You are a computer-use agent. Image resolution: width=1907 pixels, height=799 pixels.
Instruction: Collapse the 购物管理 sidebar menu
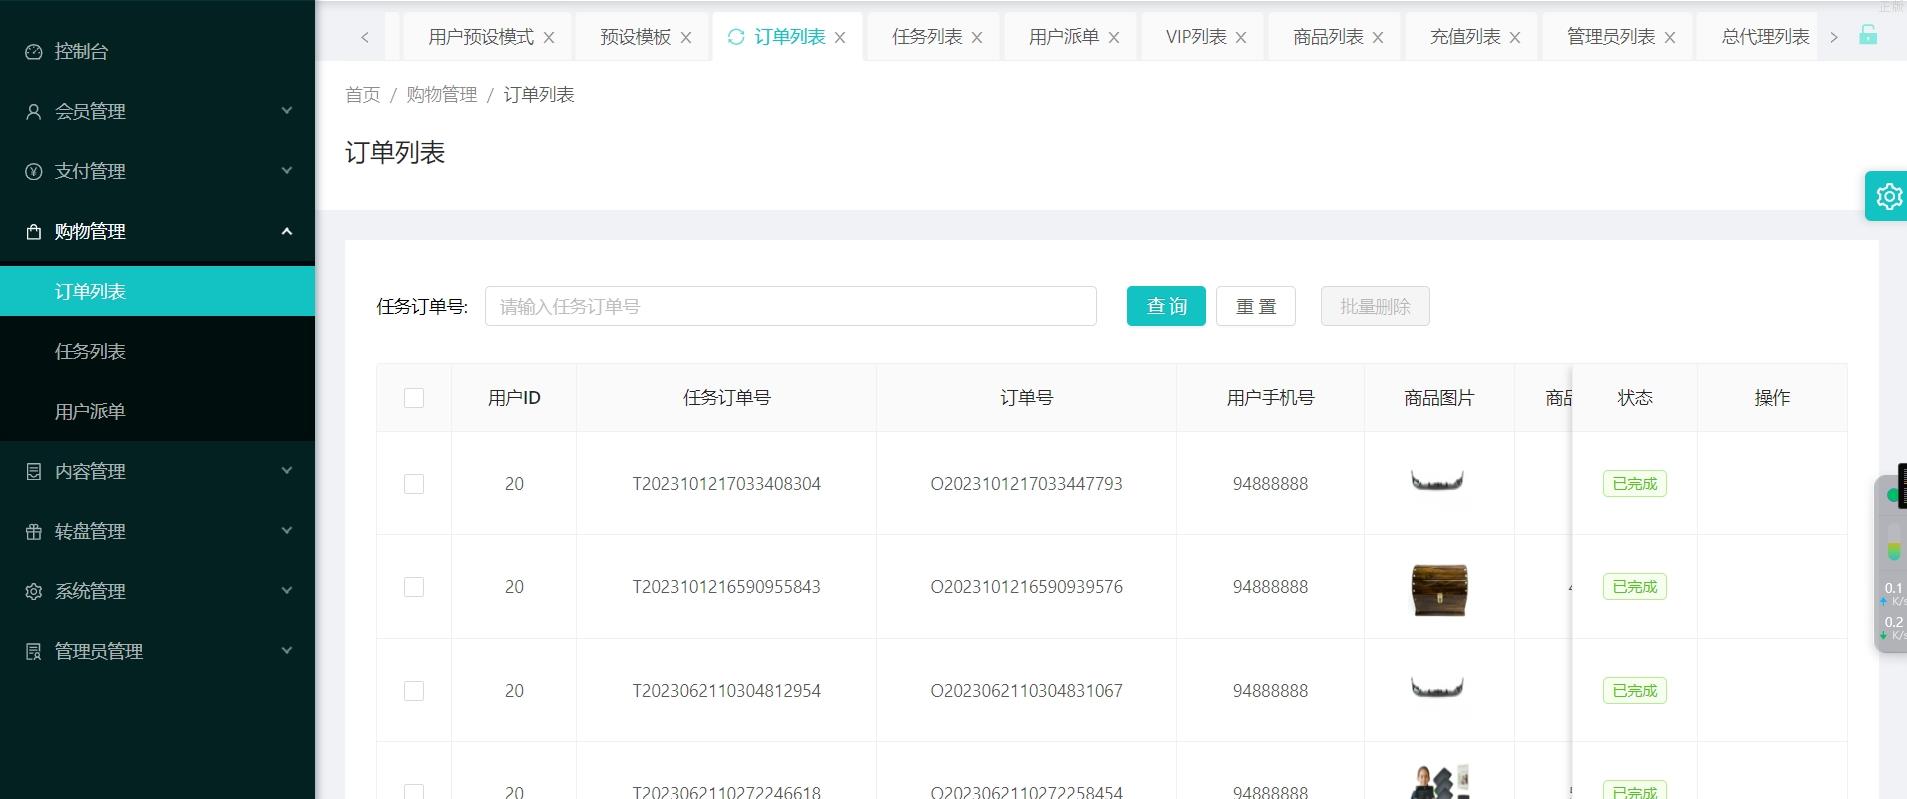pos(157,231)
